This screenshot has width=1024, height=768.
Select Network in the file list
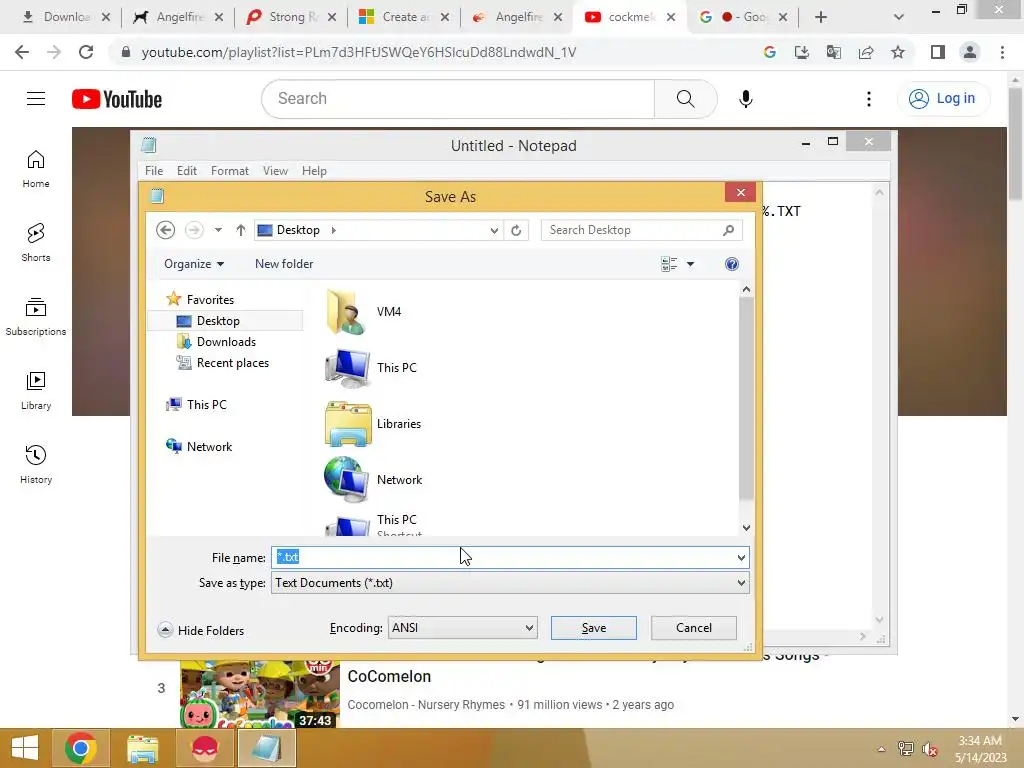[x=374, y=480]
